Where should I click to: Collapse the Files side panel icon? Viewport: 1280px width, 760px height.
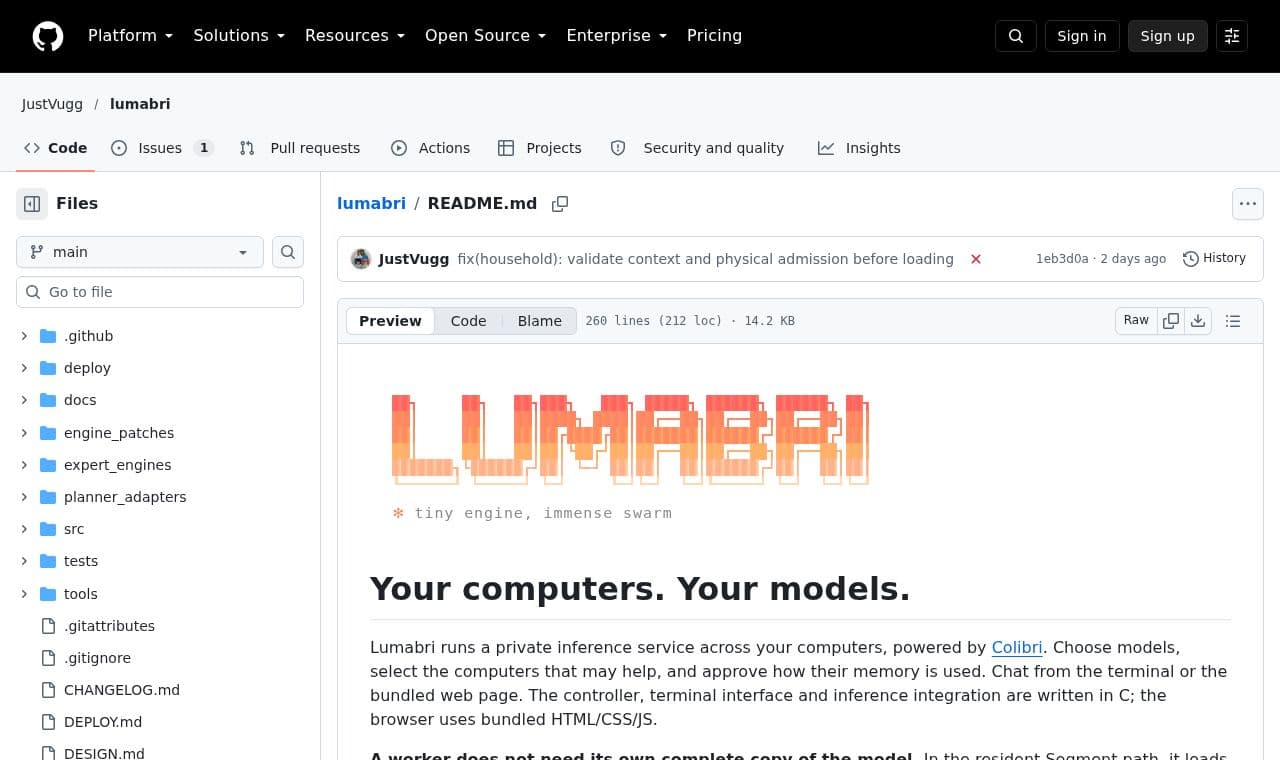[x=32, y=204]
